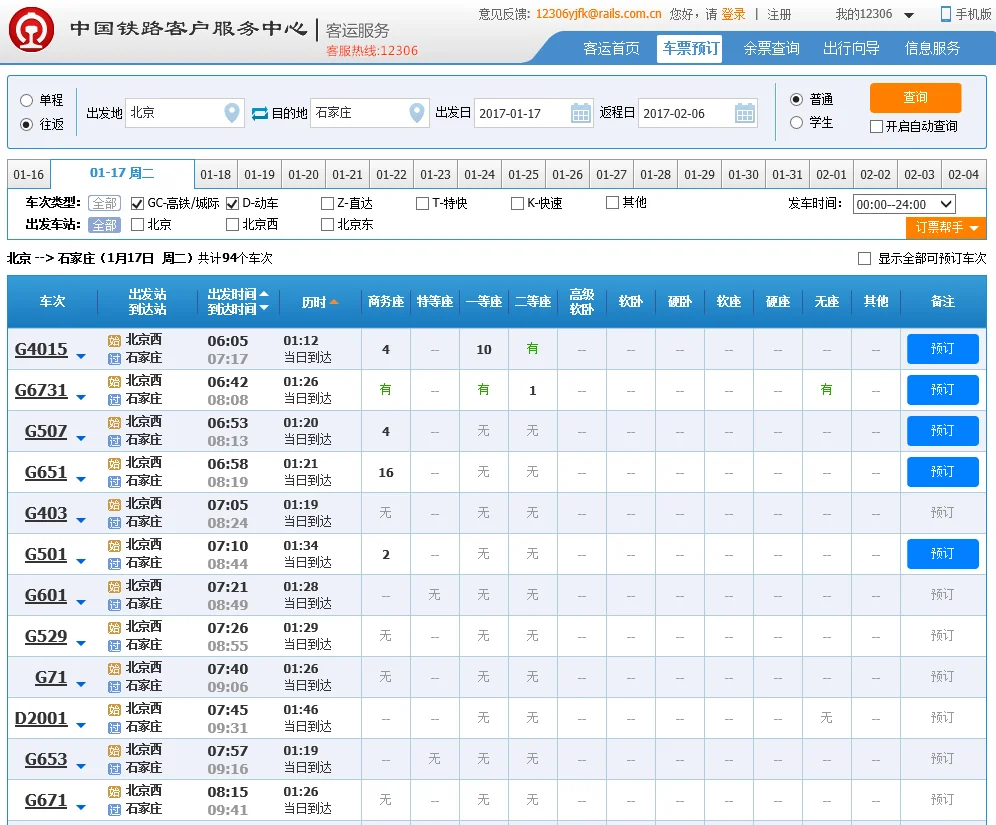The image size is (996, 825).
Task: Book train G6731 via its 预订 button
Action: 941,389
